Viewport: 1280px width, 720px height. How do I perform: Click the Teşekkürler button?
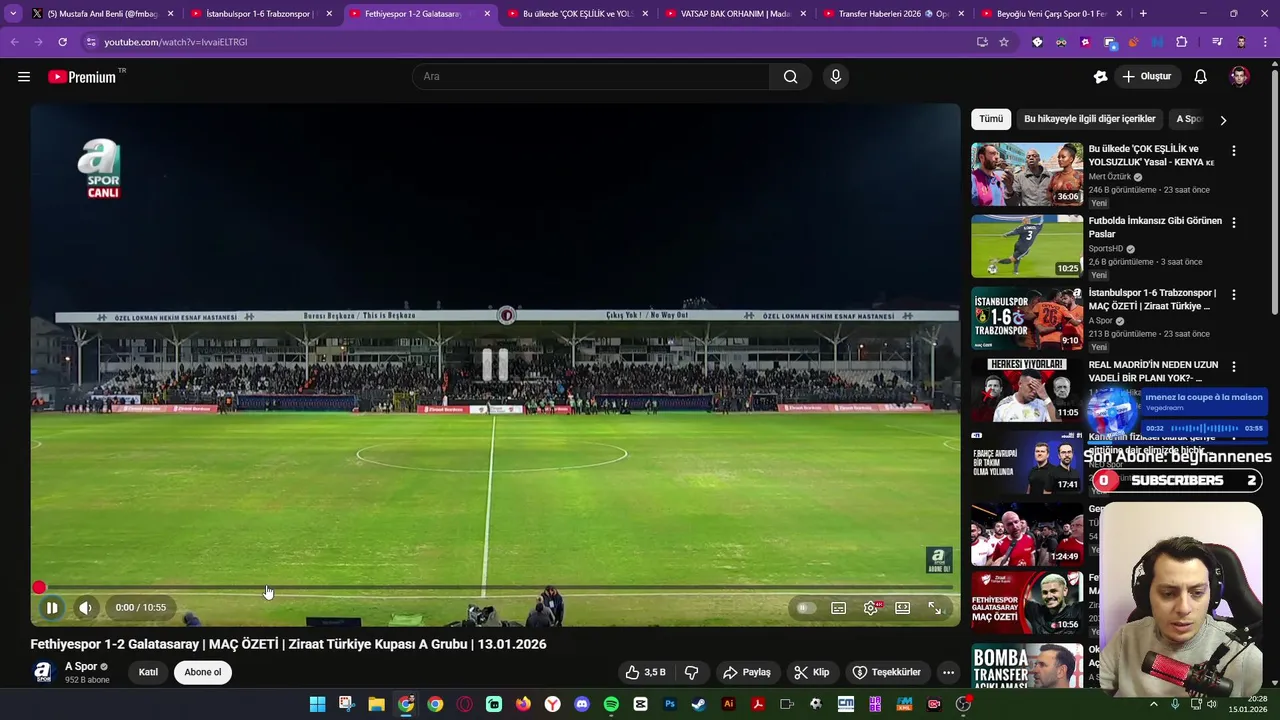pos(886,672)
